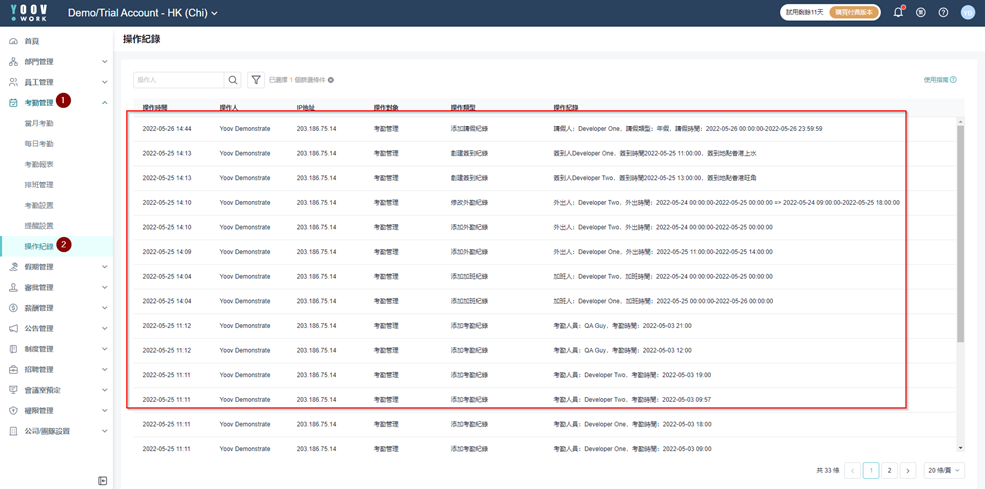Click the list icon beside the bell
Viewport: 985px width, 489px height.
point(921,13)
